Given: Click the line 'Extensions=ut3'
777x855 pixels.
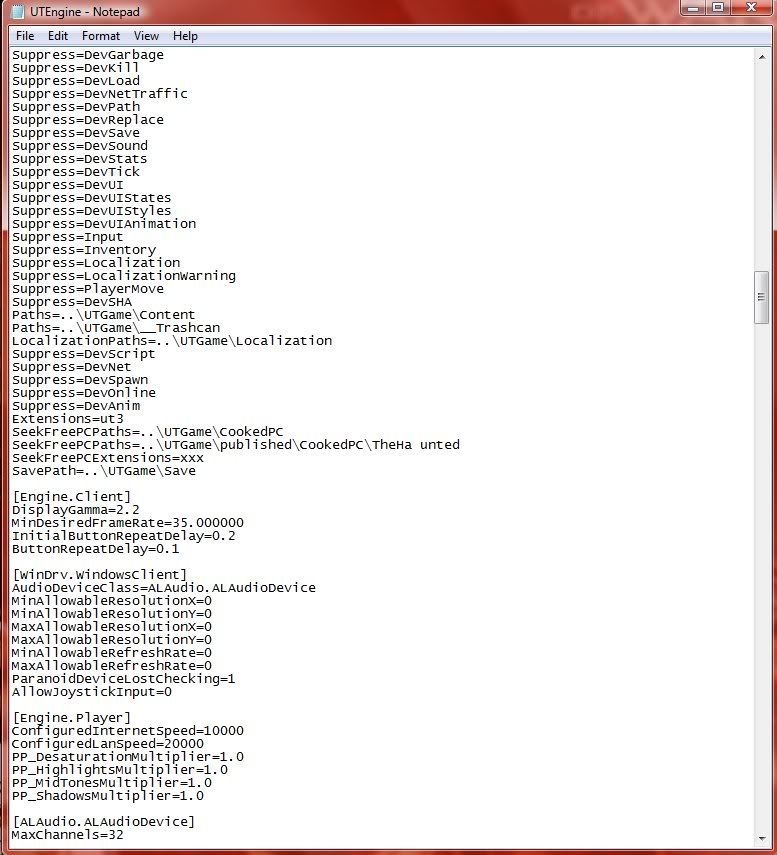Looking at the screenshot, I should click(x=68, y=419).
